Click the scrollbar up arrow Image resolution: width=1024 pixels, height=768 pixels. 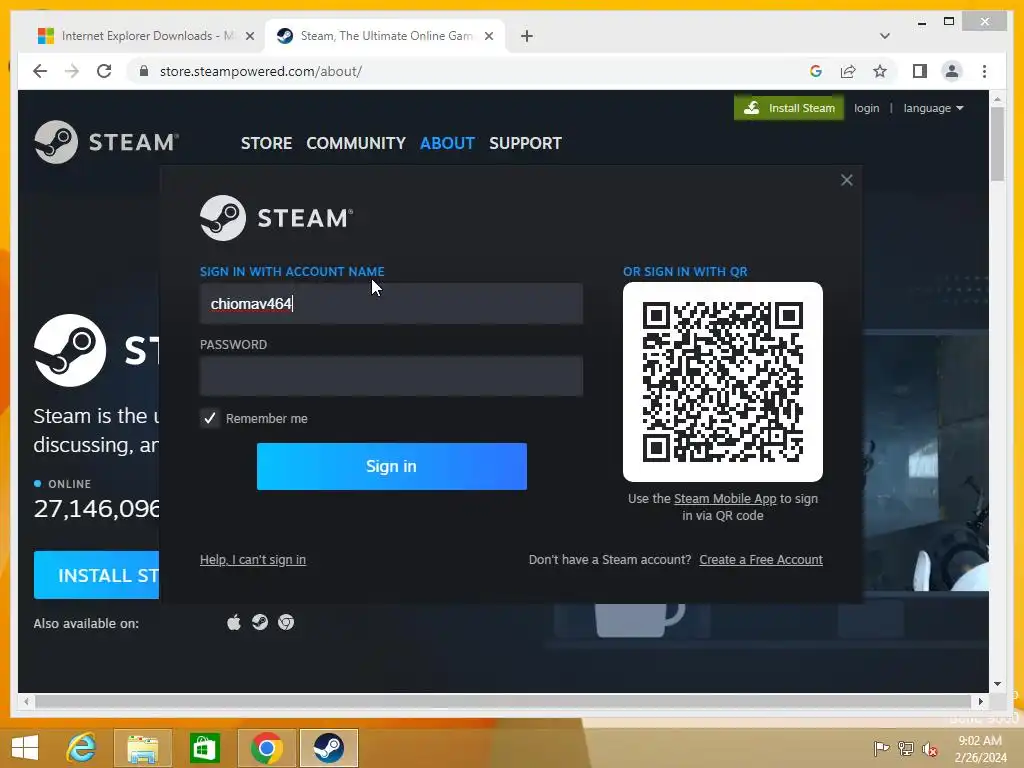[x=997, y=99]
